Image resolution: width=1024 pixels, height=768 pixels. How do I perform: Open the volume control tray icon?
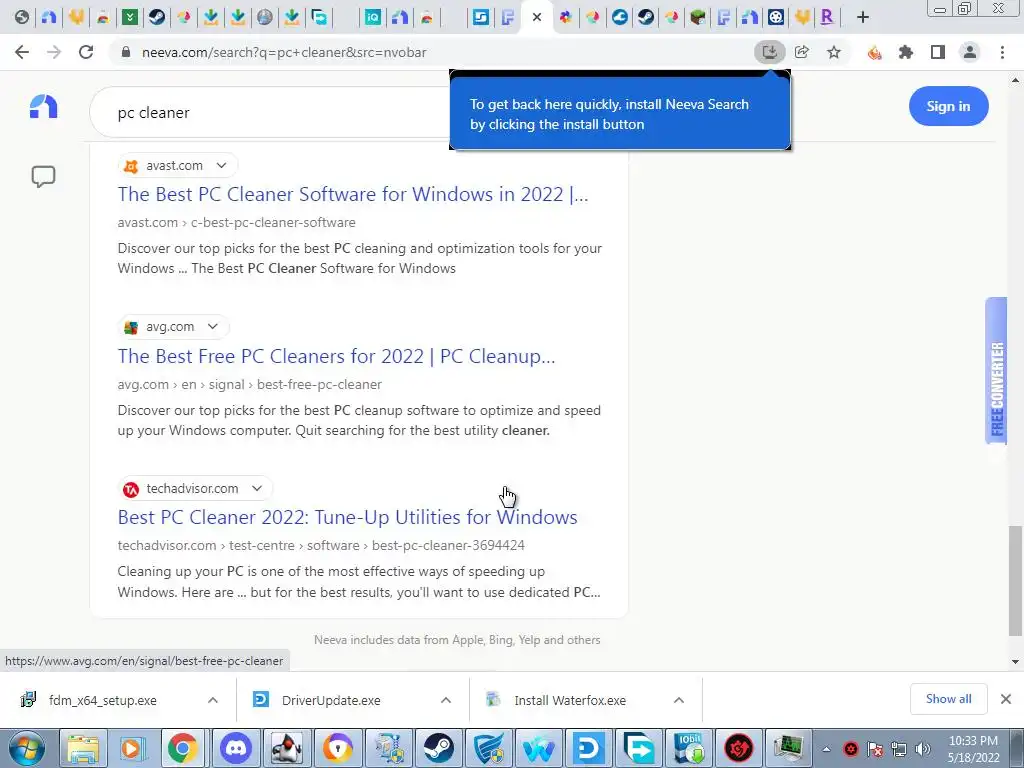[x=923, y=749]
